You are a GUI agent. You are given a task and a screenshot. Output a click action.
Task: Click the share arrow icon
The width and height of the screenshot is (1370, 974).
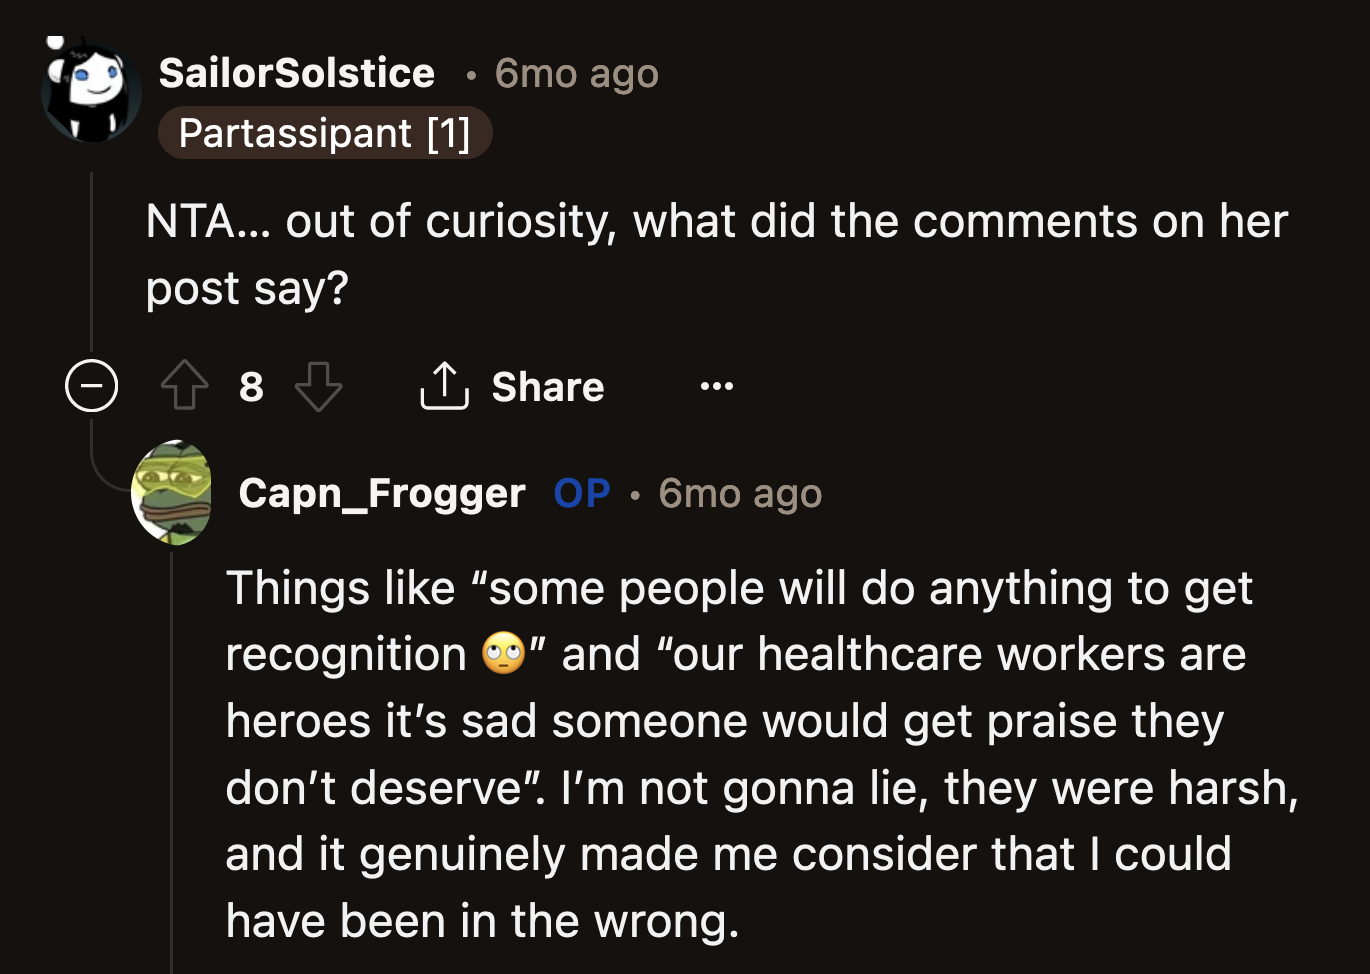[x=444, y=386]
